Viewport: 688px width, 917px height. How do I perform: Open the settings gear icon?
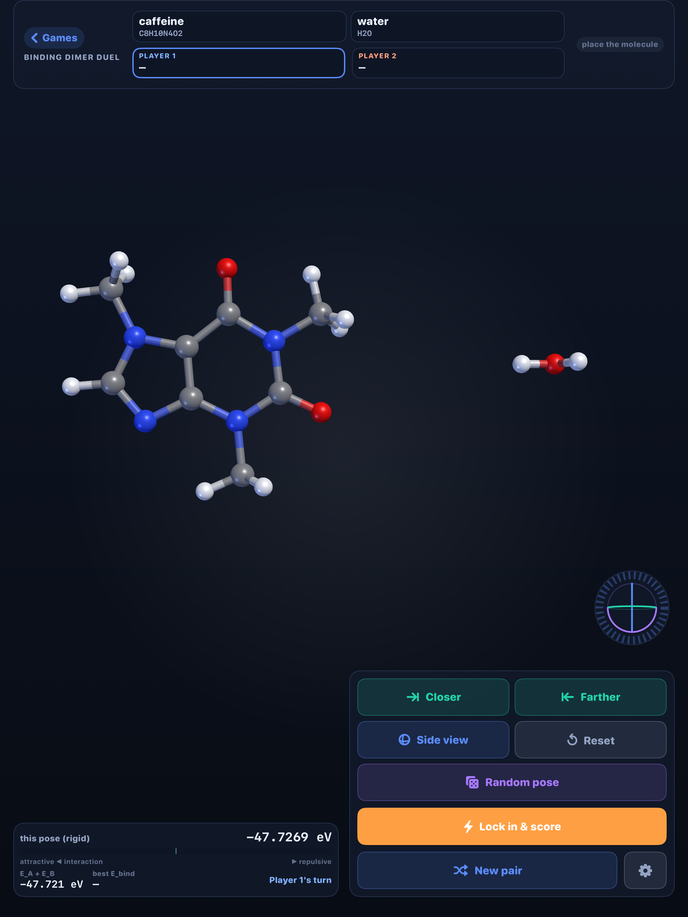[645, 870]
